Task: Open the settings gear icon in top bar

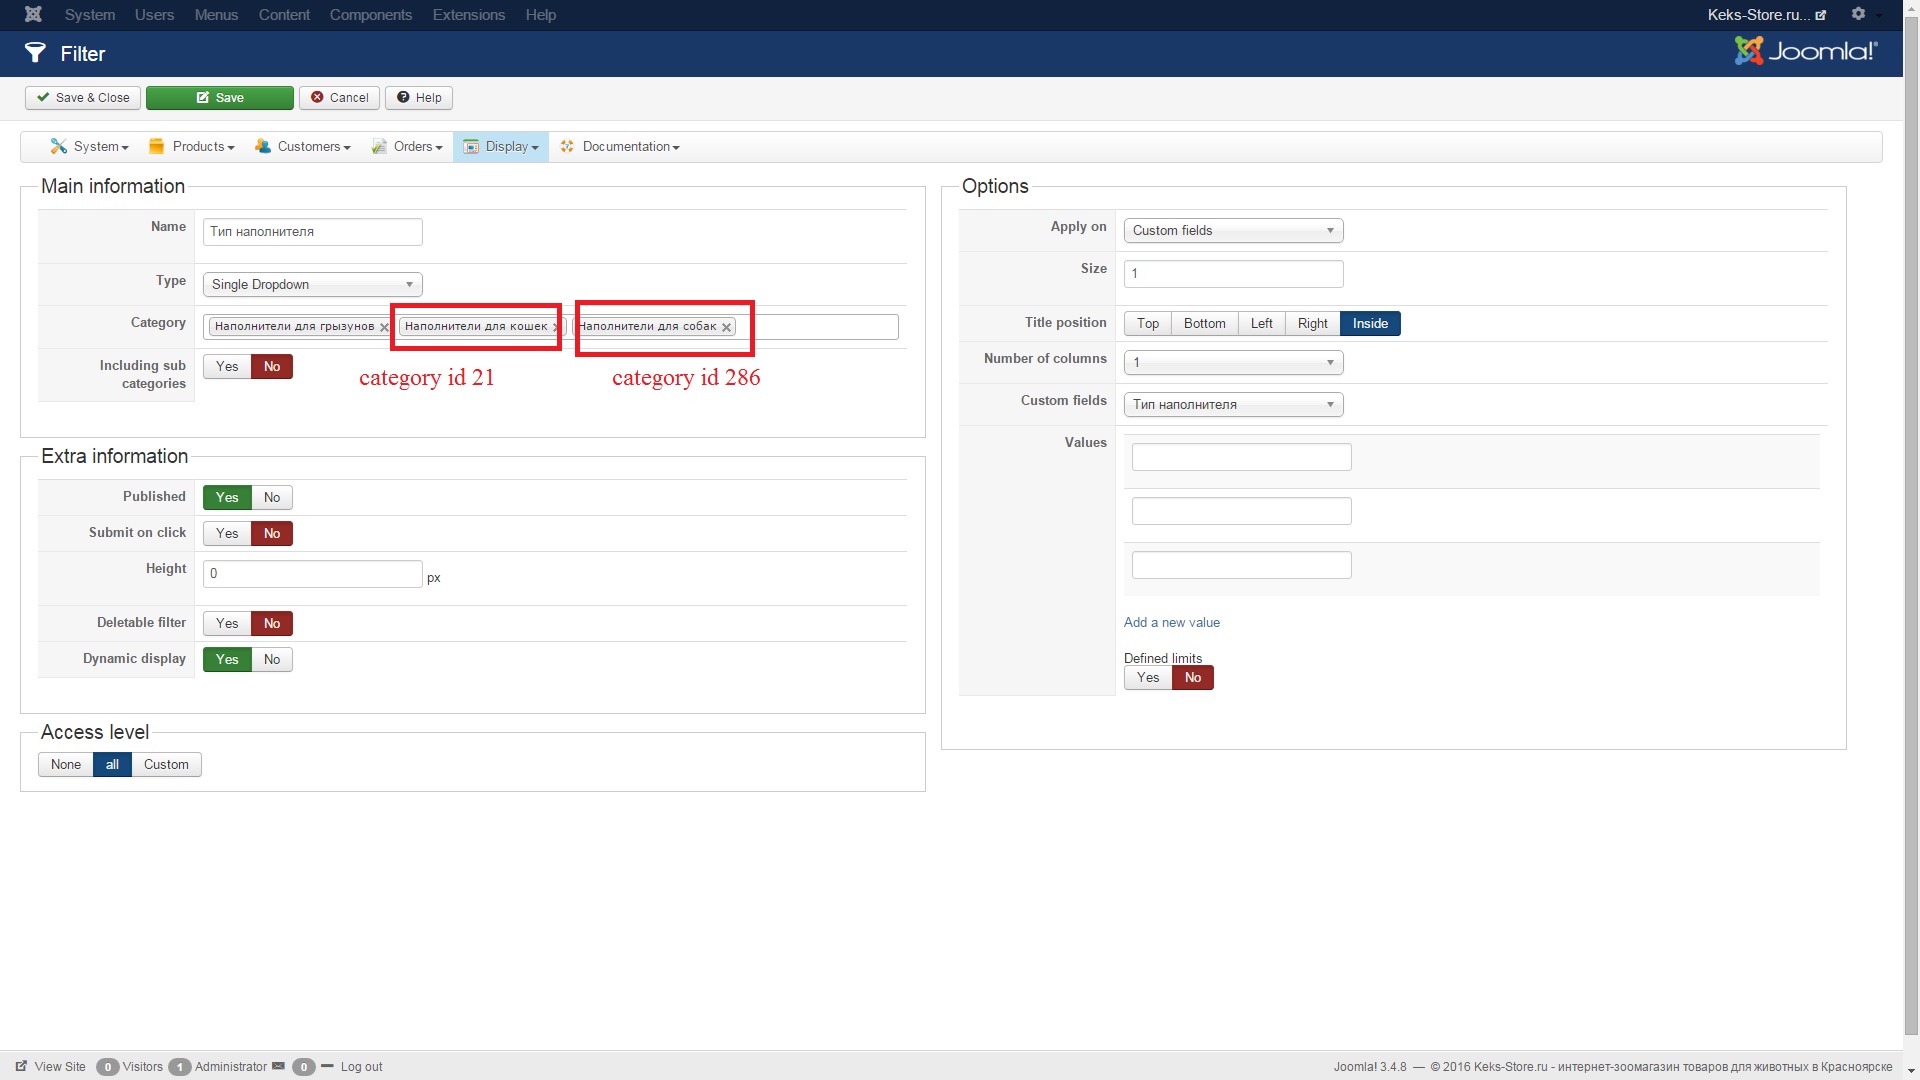Action: click(x=1858, y=14)
